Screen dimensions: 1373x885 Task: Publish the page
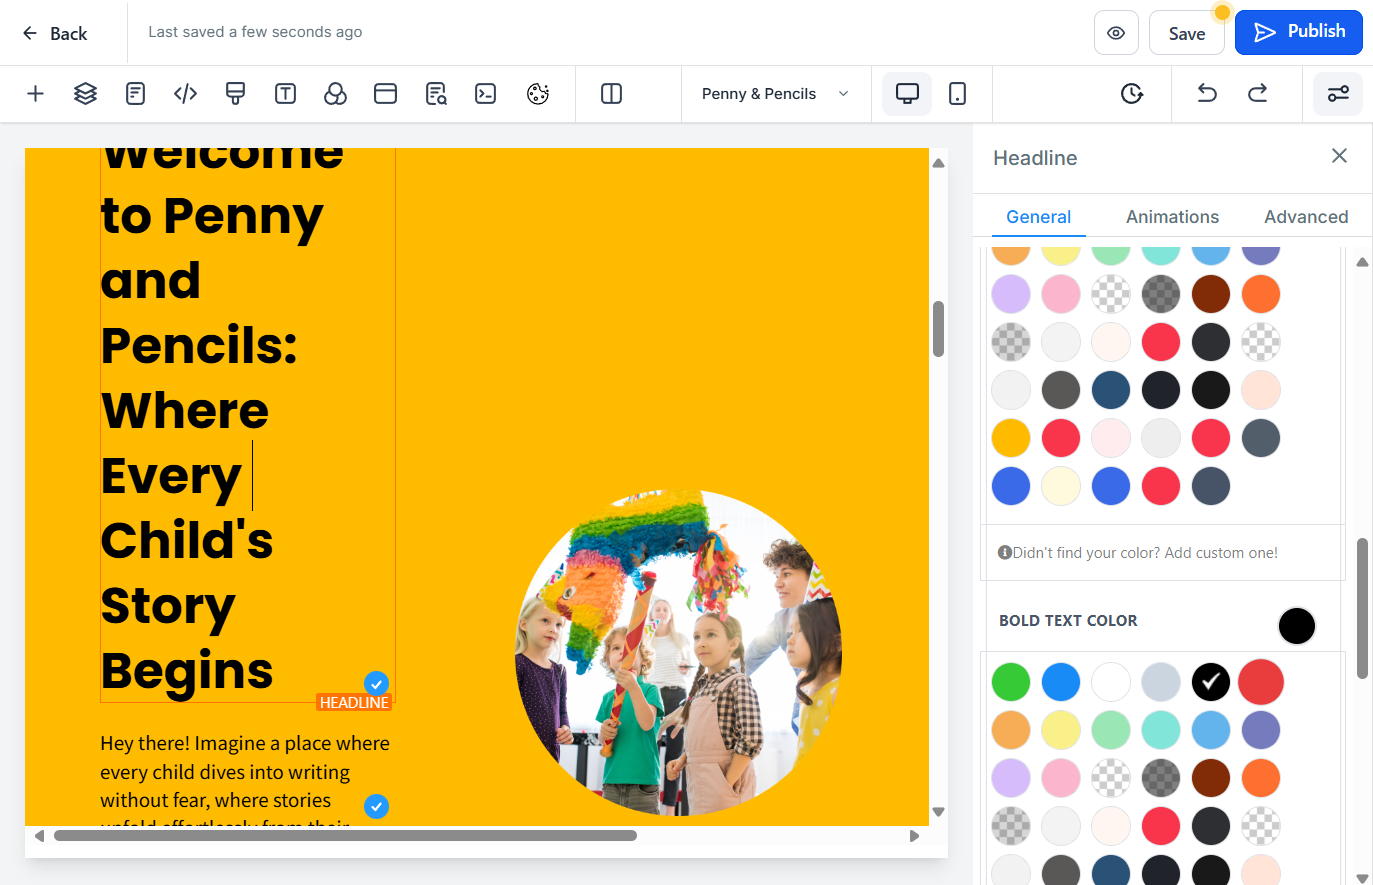[1299, 32]
